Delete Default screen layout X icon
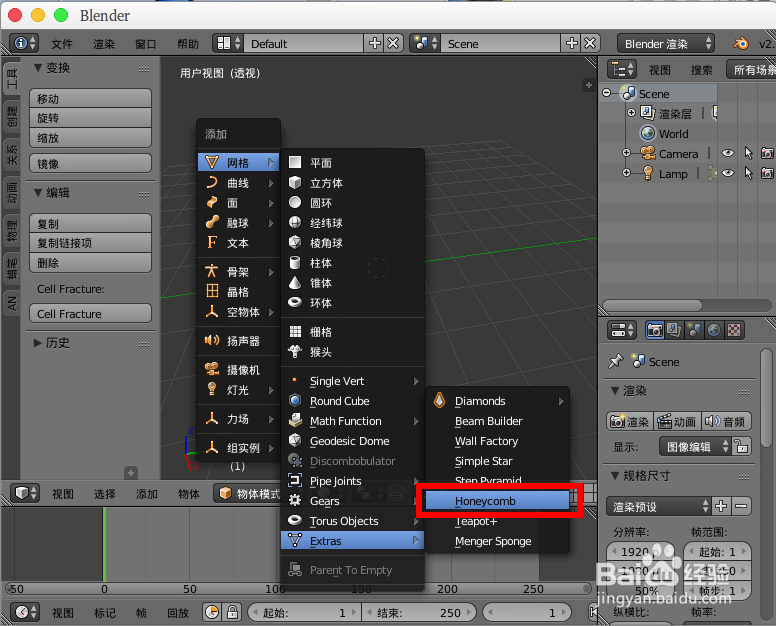 point(393,44)
